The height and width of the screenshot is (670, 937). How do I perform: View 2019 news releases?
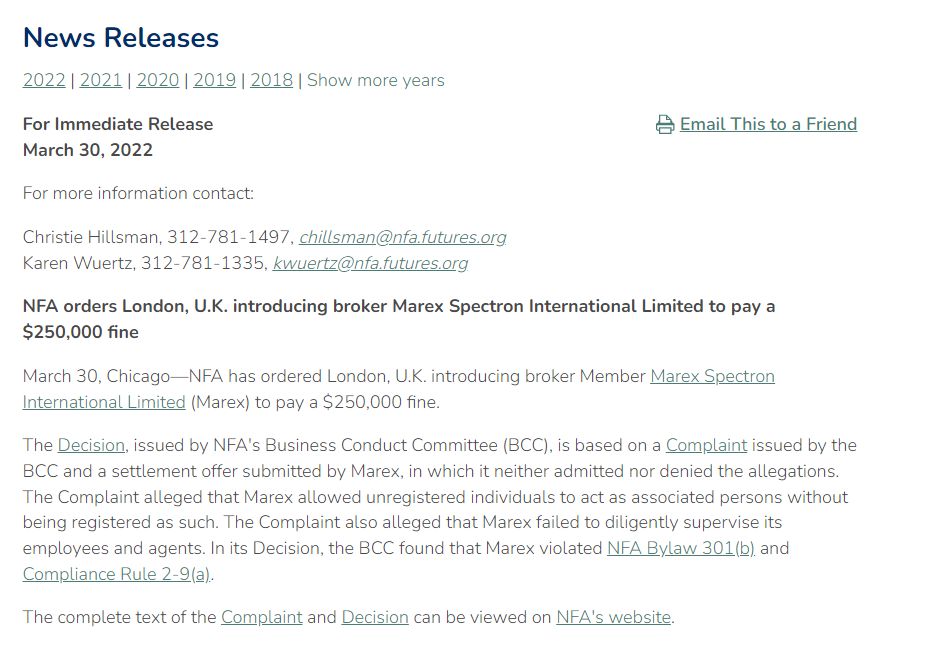(215, 81)
